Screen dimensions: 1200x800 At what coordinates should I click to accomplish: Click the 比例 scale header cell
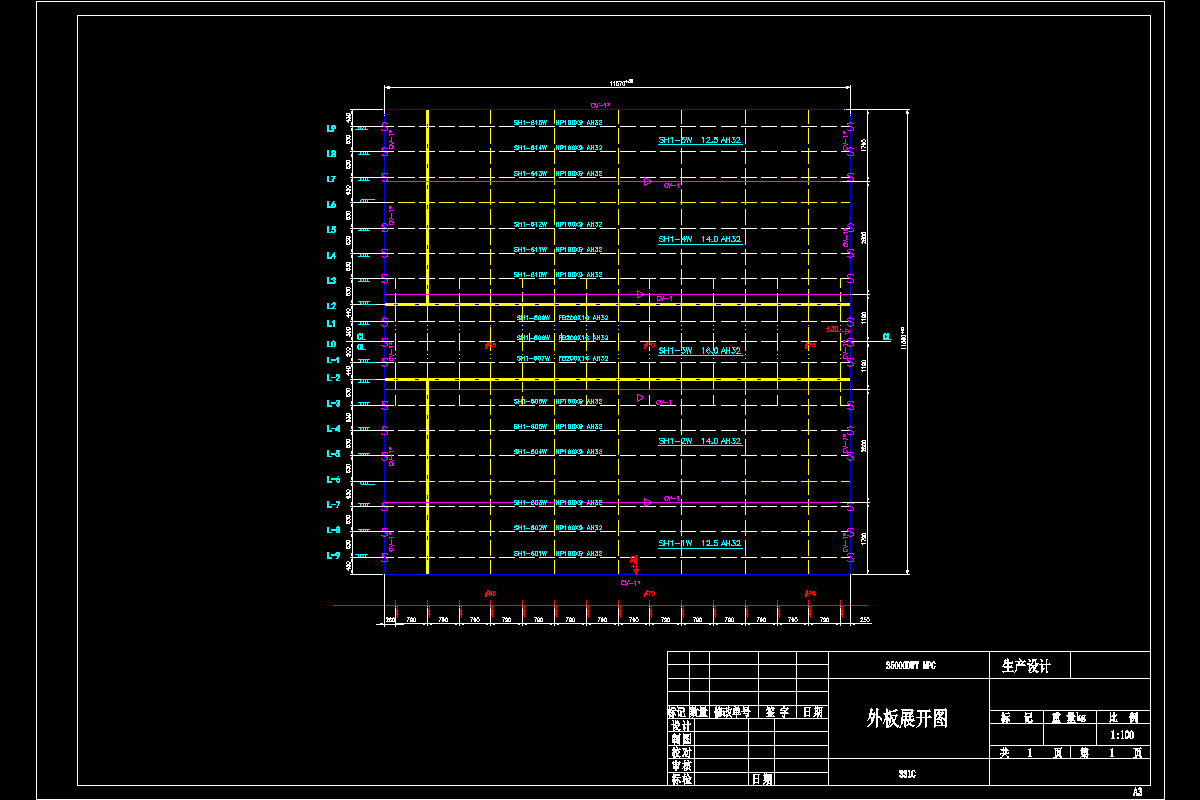(1123, 718)
